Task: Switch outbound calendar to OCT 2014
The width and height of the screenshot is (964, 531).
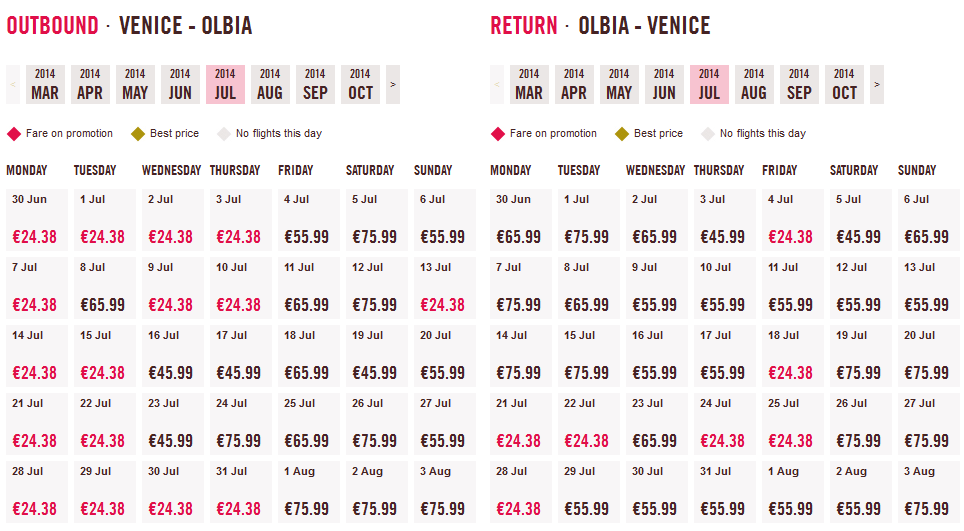Action: coord(360,85)
